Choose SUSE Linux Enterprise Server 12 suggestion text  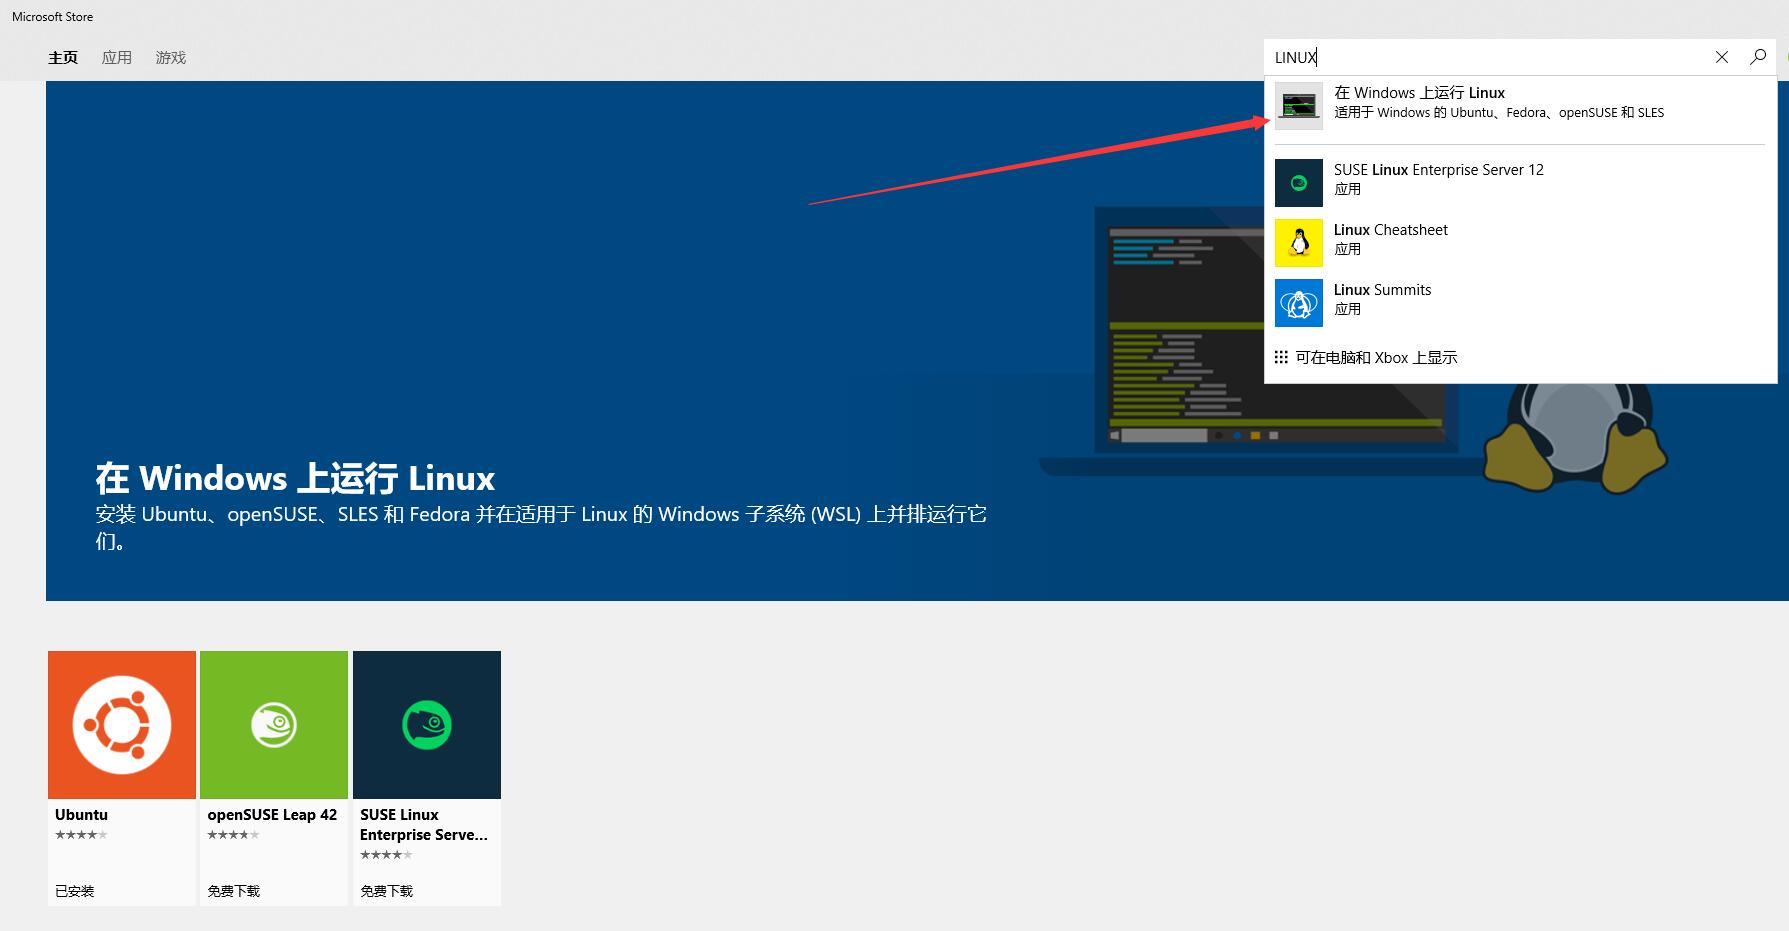(1439, 170)
